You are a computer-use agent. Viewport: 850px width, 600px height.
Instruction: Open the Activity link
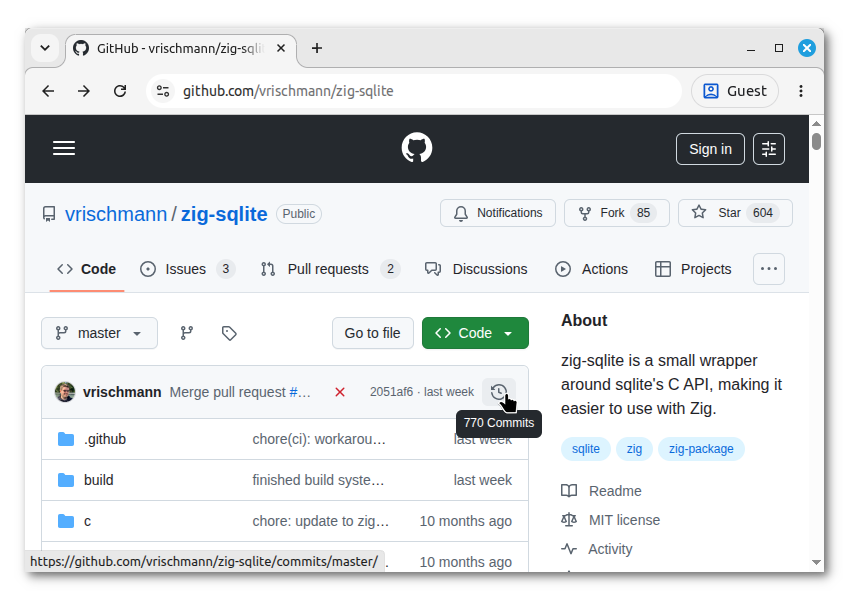tap(610, 549)
